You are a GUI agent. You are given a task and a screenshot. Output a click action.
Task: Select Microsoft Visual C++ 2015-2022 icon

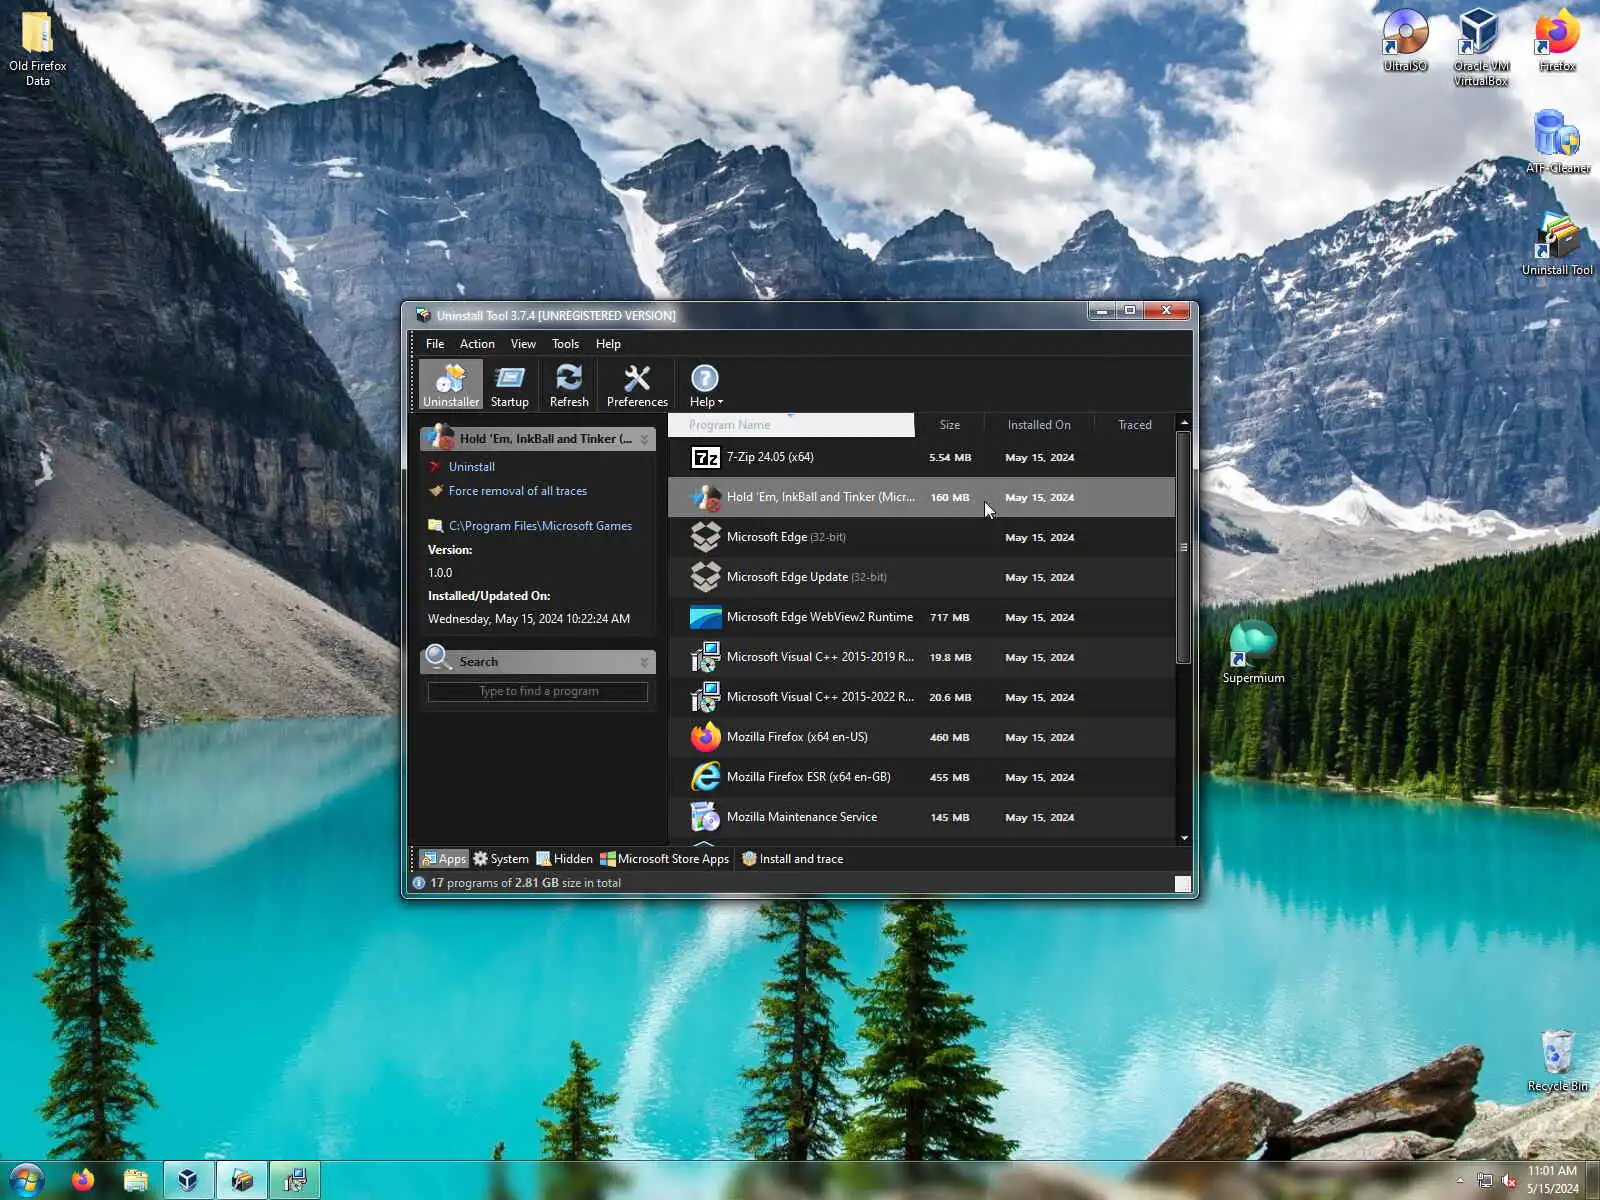click(x=705, y=697)
